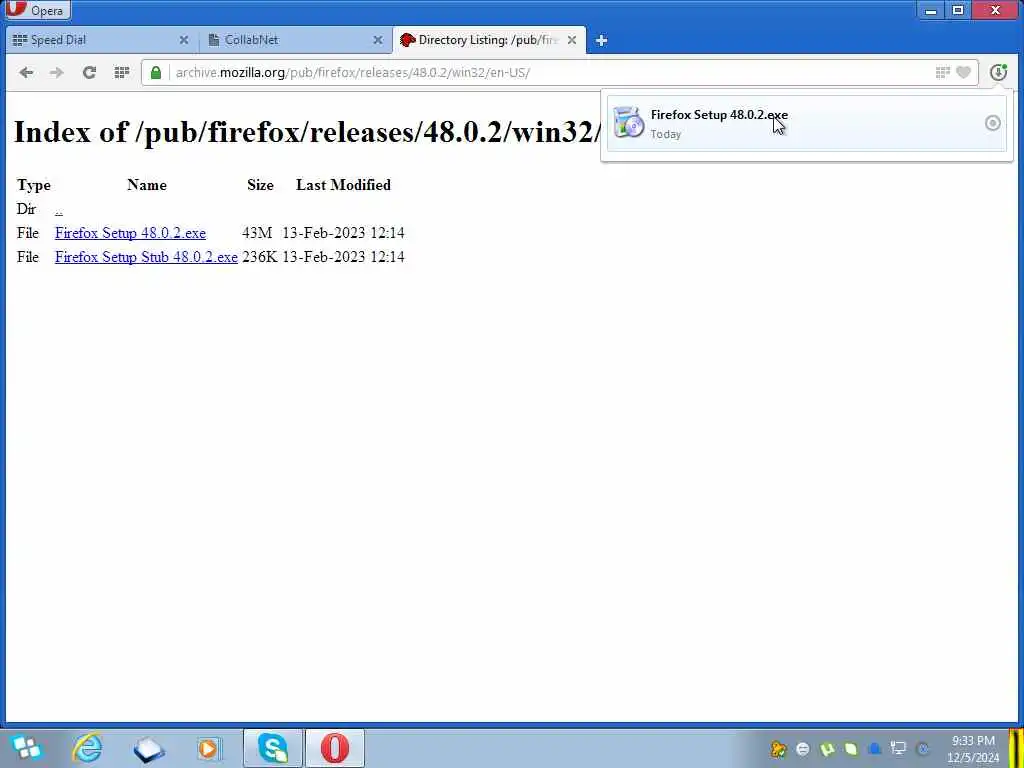The height and width of the screenshot is (768, 1024).
Task: Click the Firefox Setup installer icon in downloads
Action: coord(629,122)
